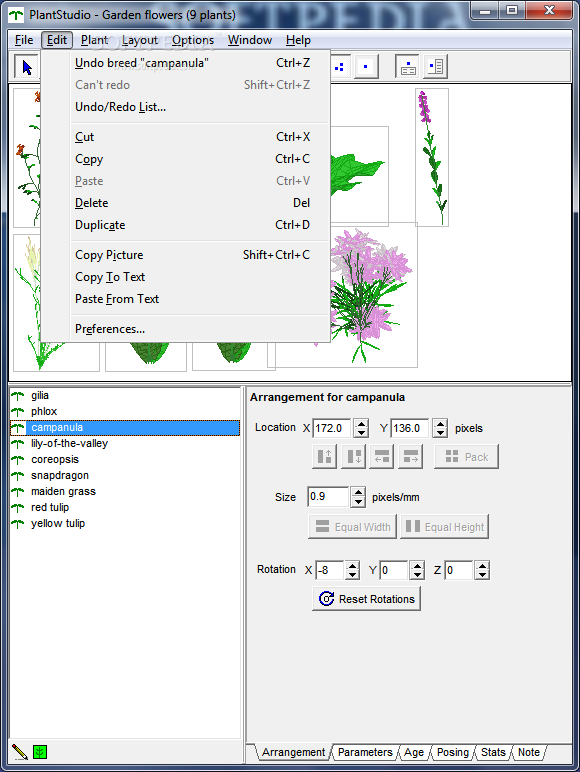This screenshot has width=580, height=772.
Task: Select the campanula row in plant list
Action: (125, 428)
